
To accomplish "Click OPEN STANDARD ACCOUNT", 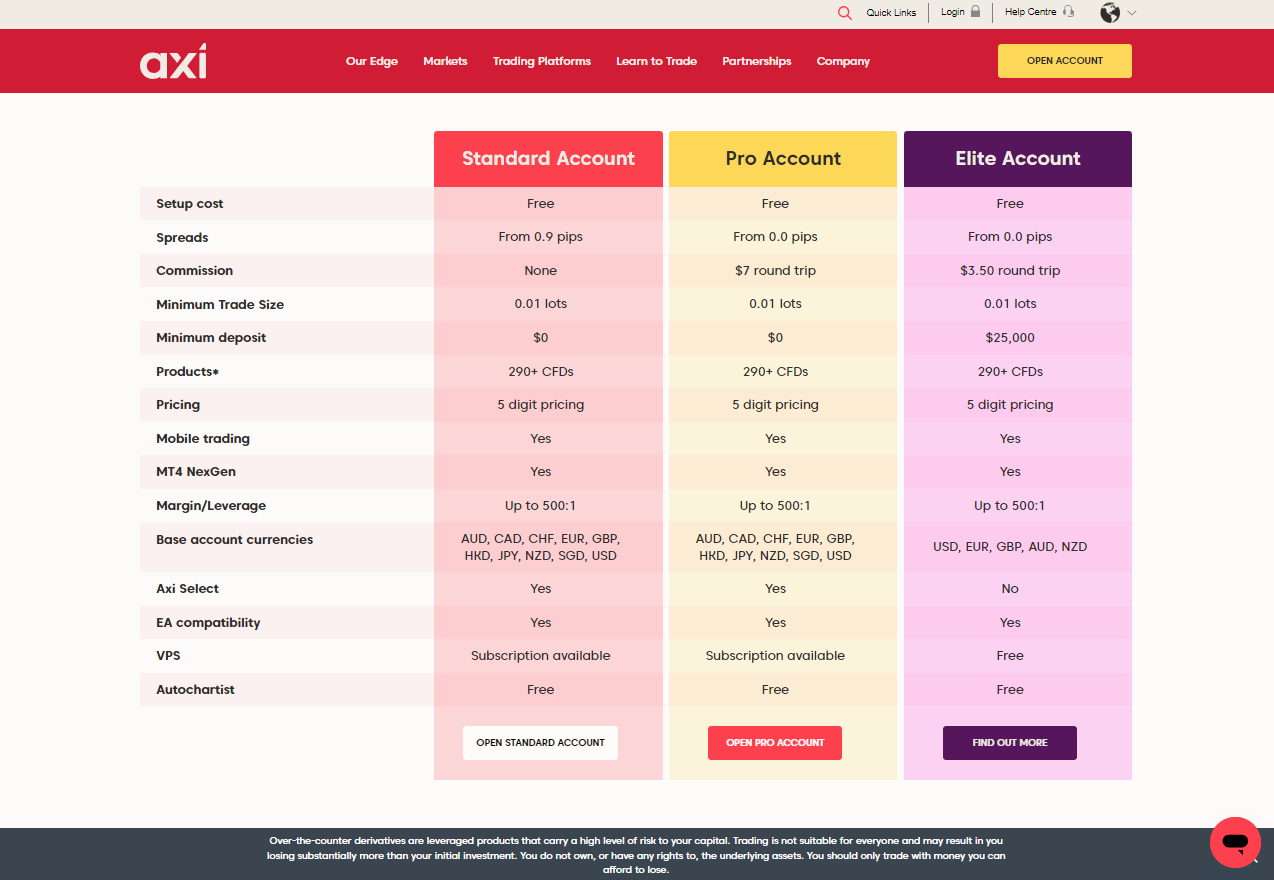I will point(540,742).
